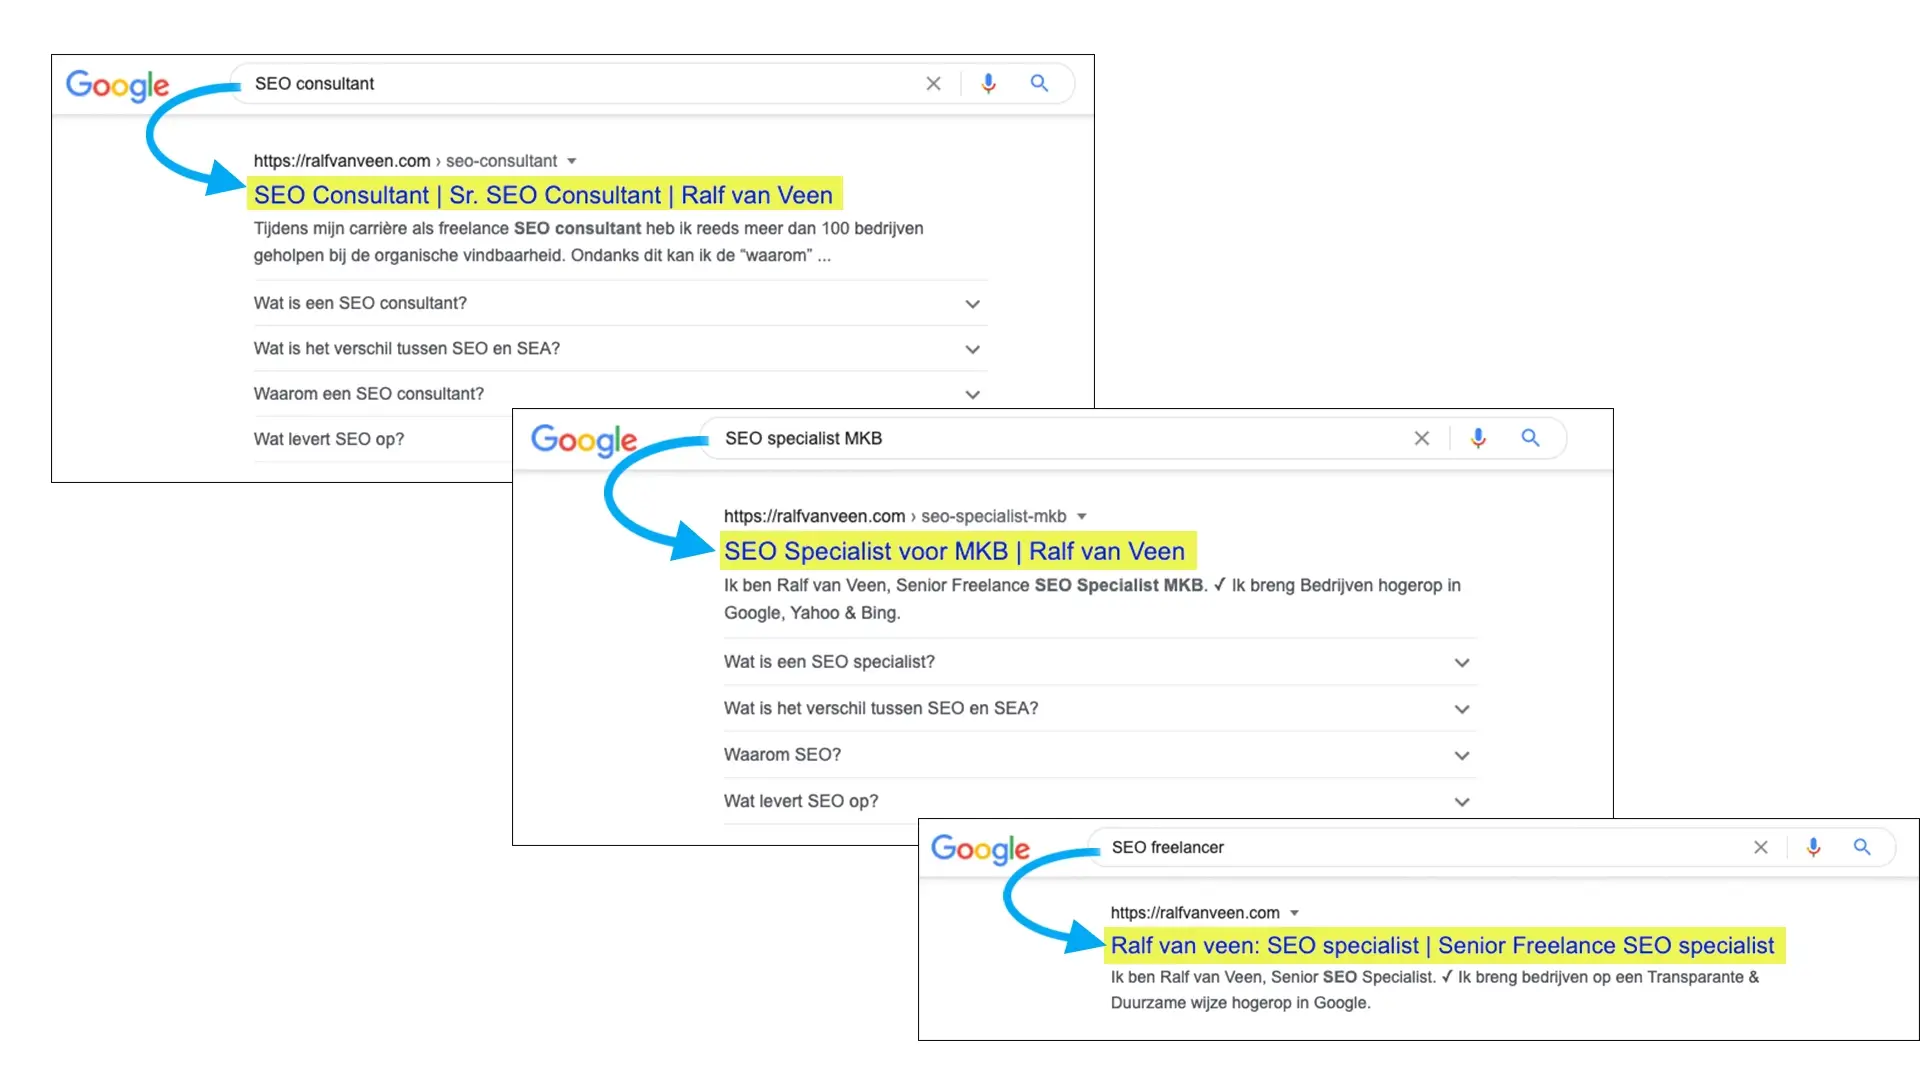The height and width of the screenshot is (1080, 1920).
Task: Start voice search in SEO specialist MKB window
Action: (1478, 438)
